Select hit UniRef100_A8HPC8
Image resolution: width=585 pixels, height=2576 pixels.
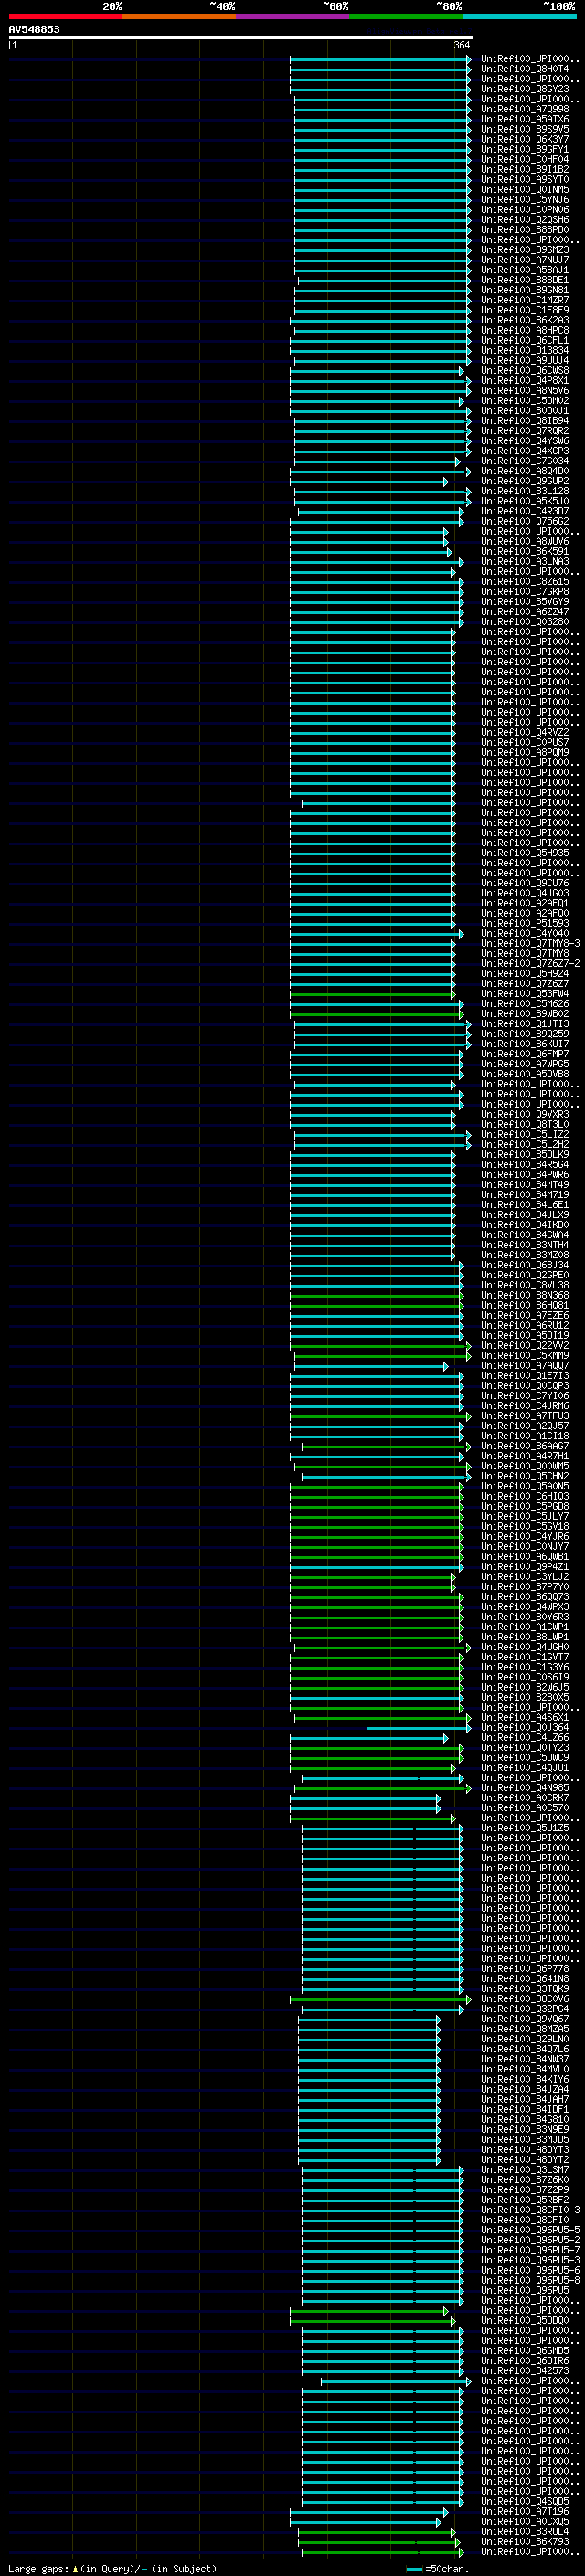pyautogui.click(x=524, y=330)
